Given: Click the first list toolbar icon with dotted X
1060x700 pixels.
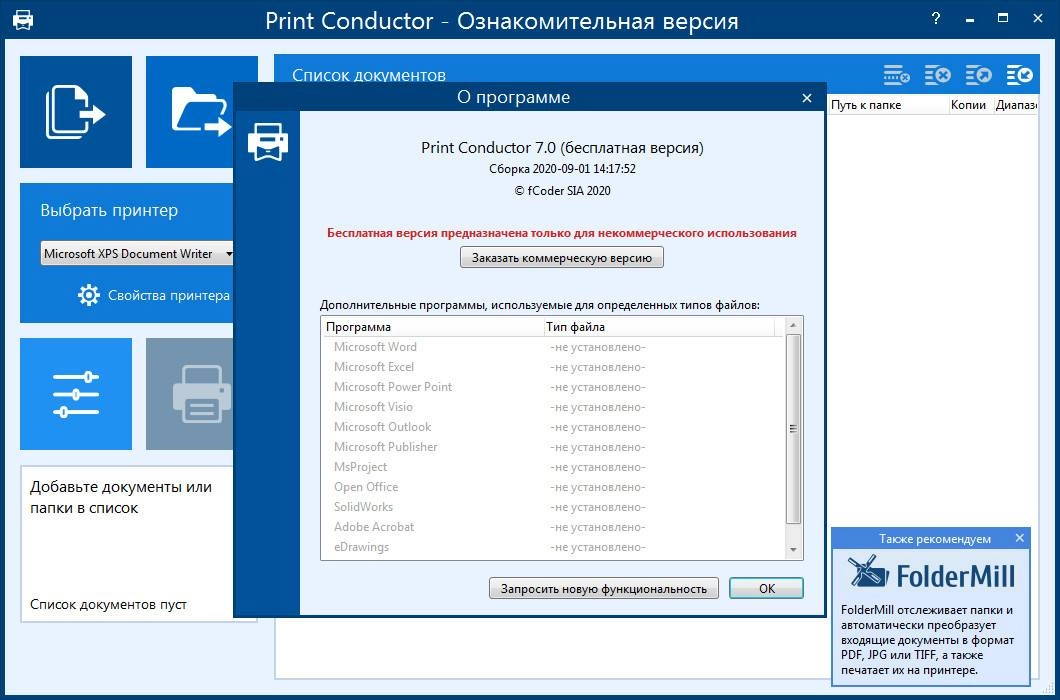Looking at the screenshot, I should point(896,75).
